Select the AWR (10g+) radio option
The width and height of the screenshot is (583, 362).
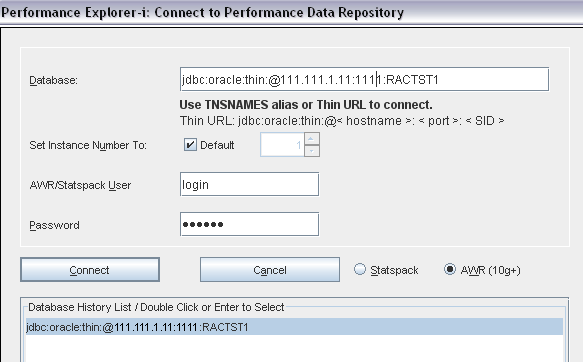[450, 269]
